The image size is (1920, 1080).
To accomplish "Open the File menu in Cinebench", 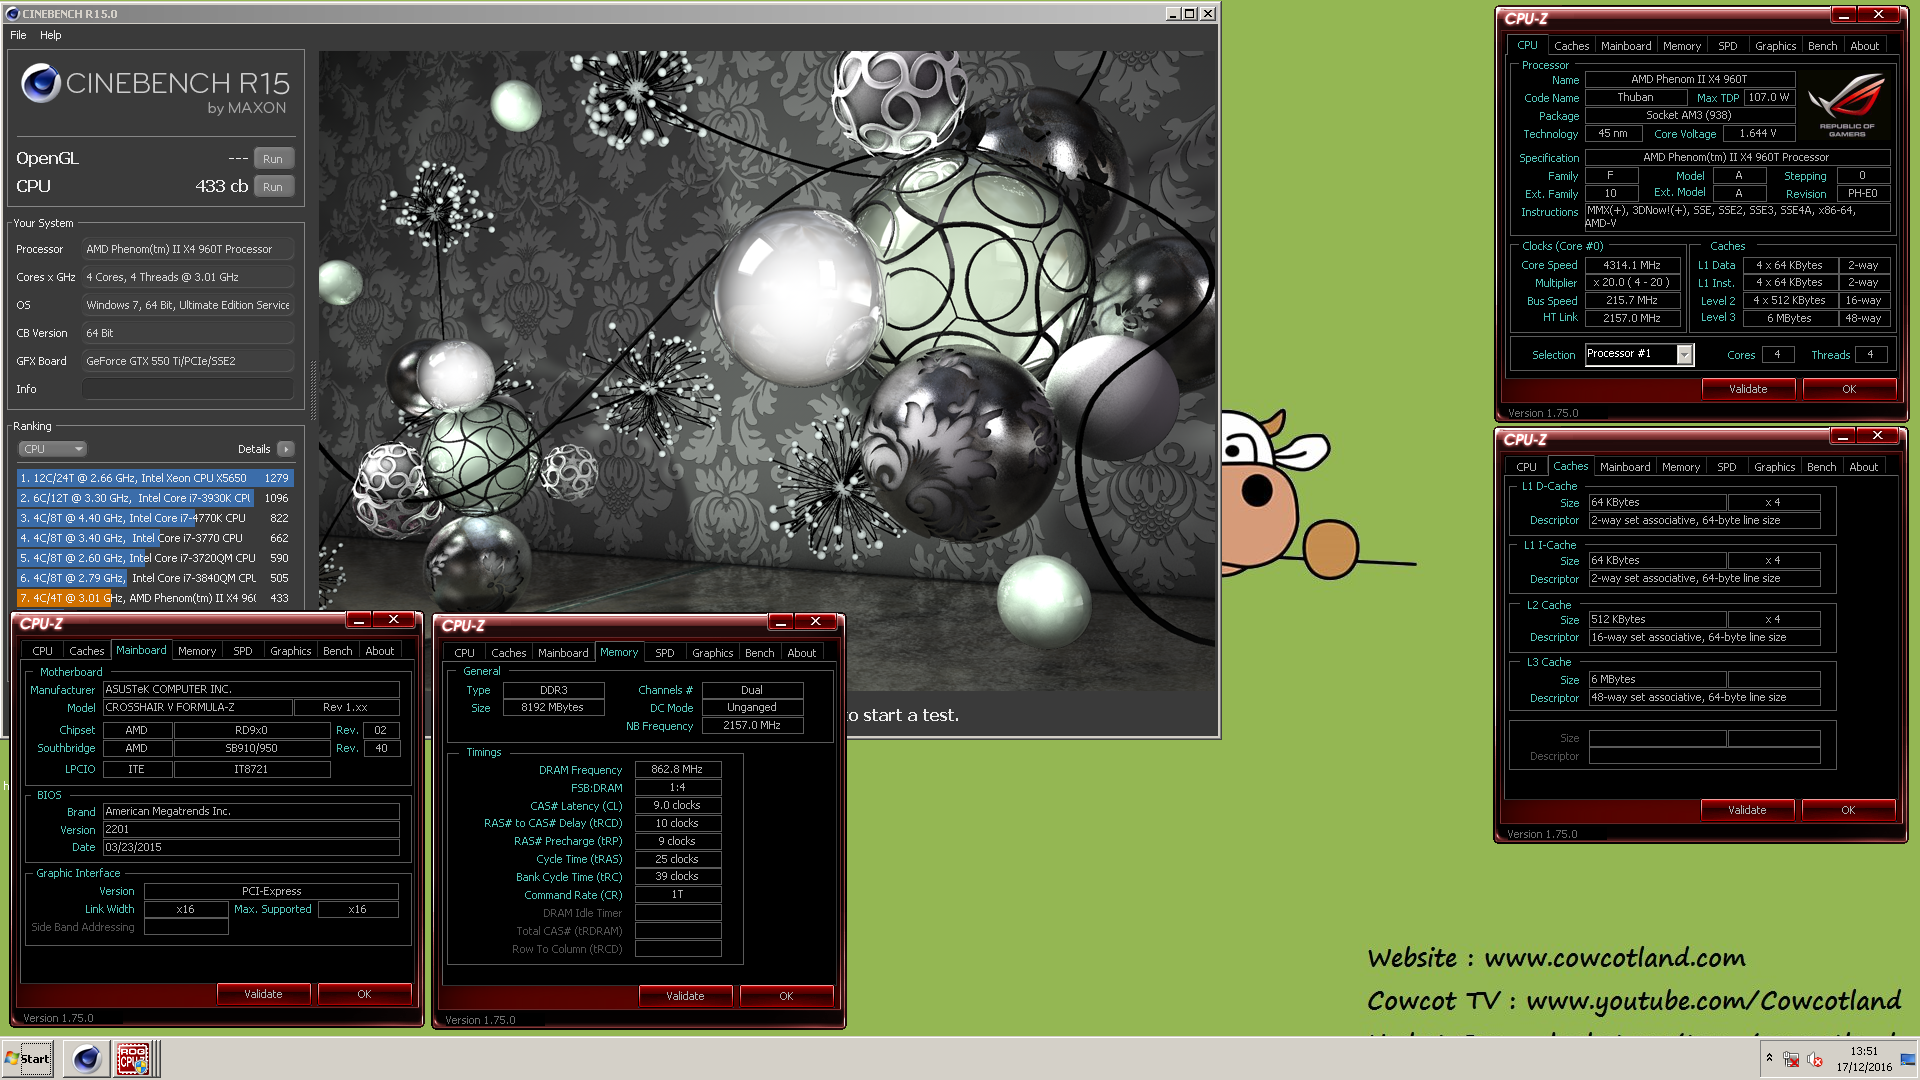I will click(x=18, y=35).
